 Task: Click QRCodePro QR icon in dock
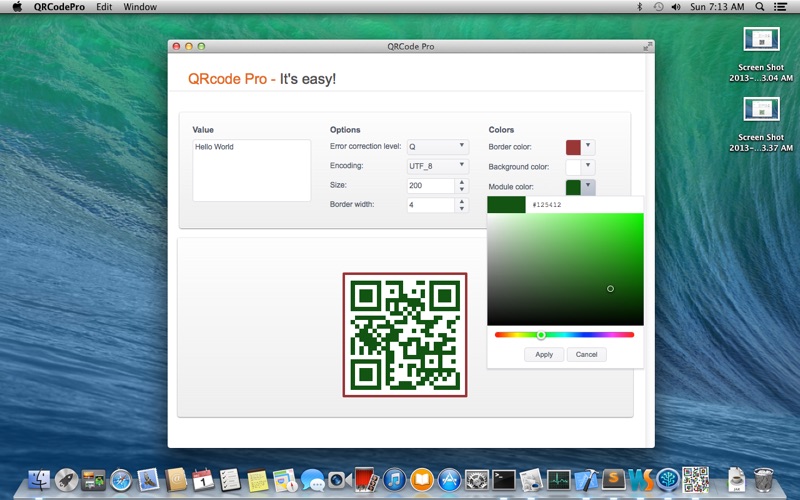(696, 480)
